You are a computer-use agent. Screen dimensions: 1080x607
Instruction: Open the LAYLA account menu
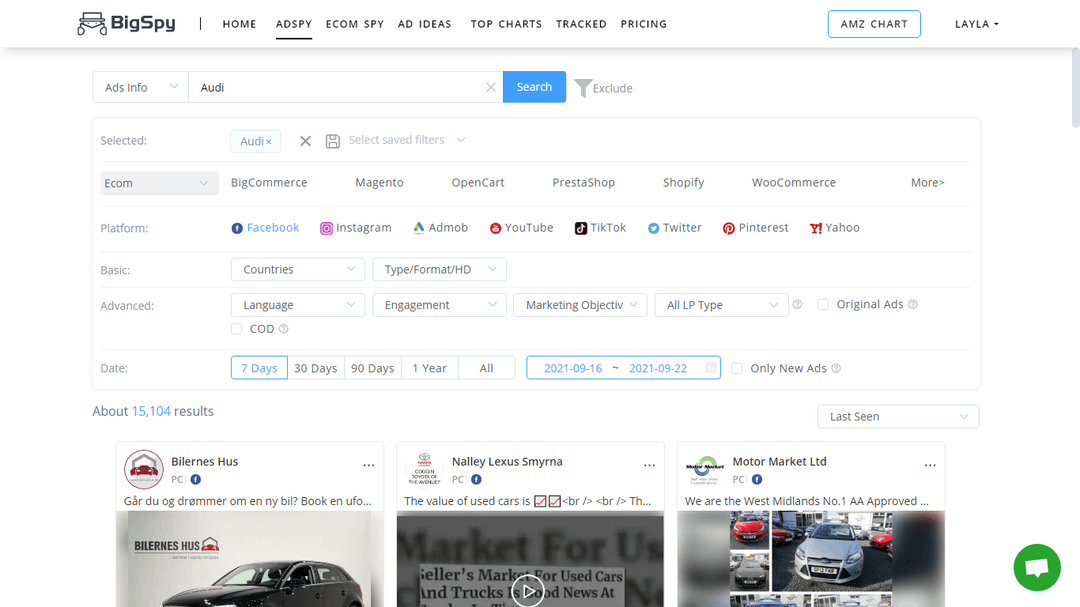tap(976, 24)
